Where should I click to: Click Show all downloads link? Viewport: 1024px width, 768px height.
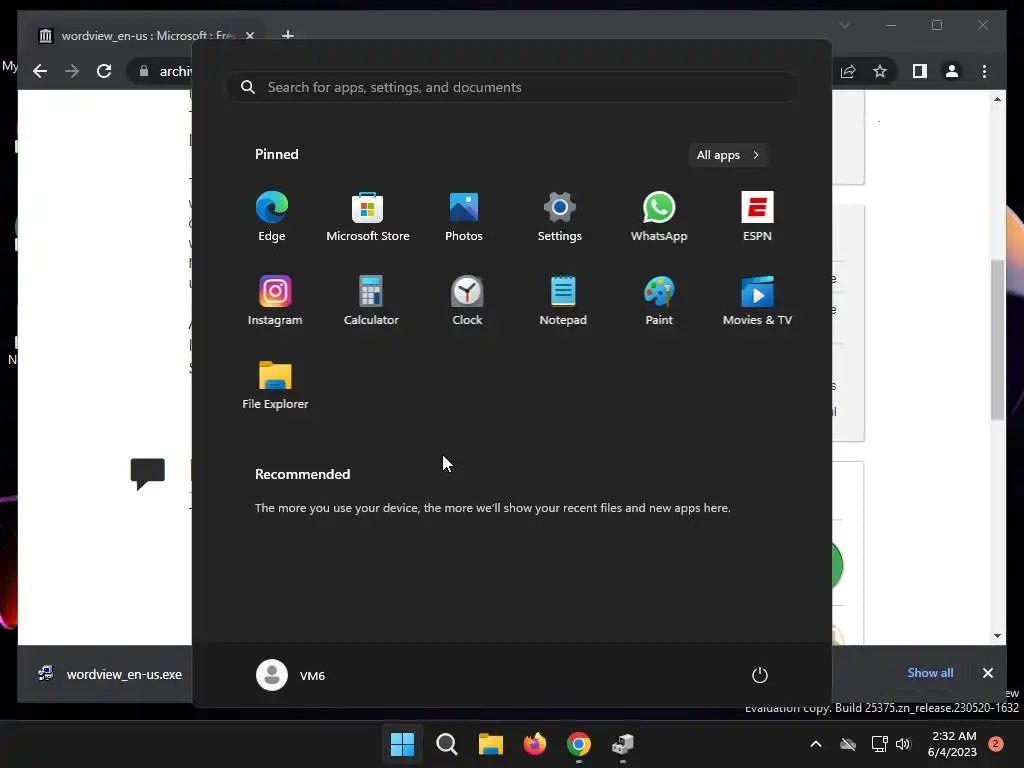[x=930, y=673]
